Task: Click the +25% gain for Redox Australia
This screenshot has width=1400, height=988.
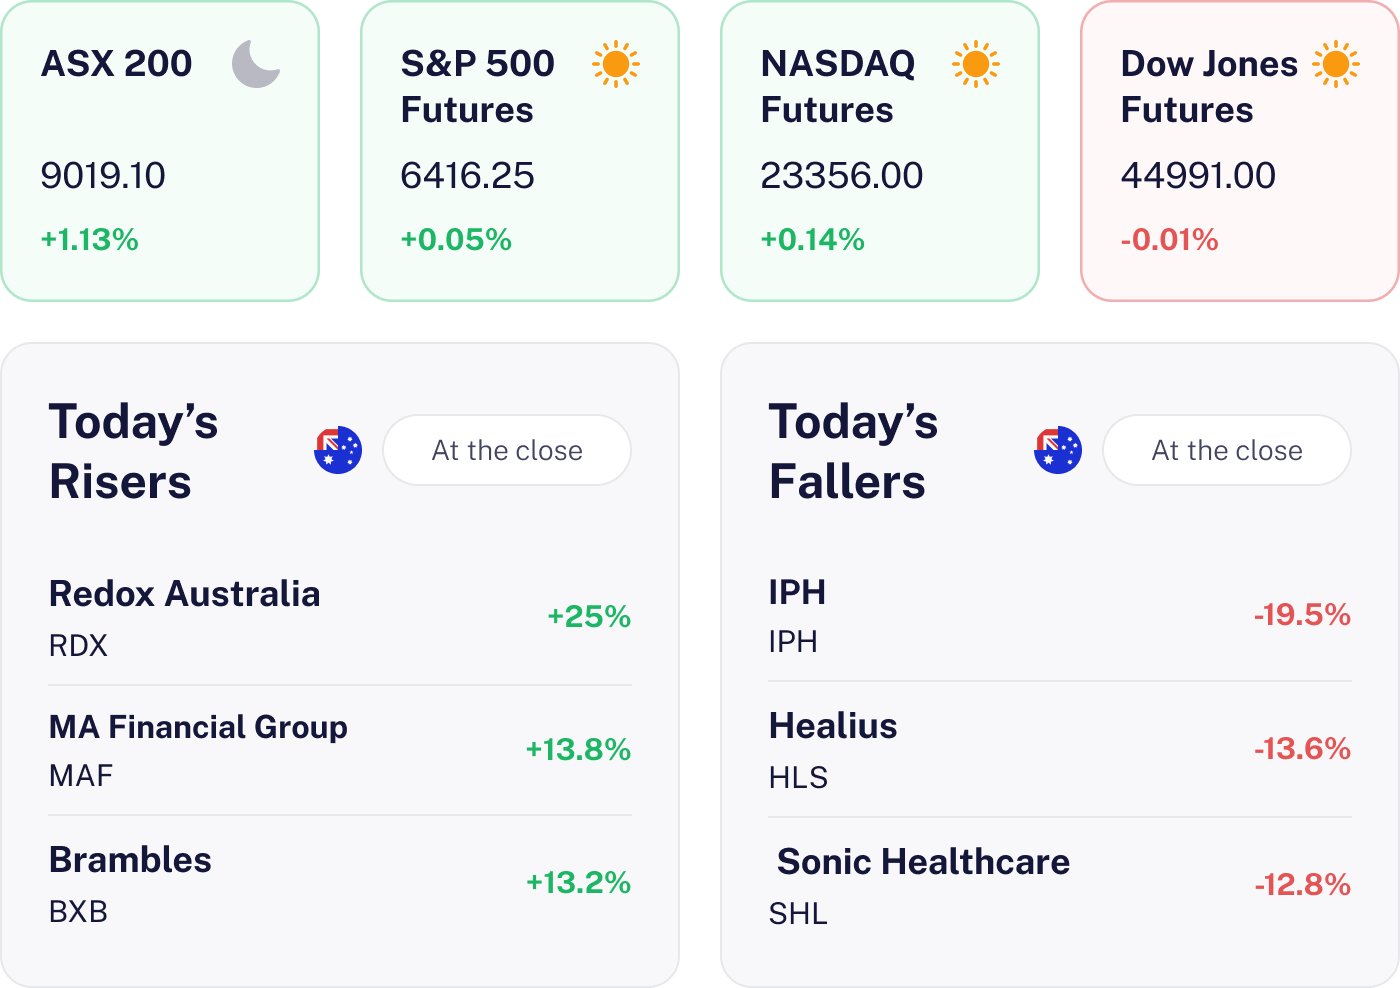Action: click(x=589, y=616)
